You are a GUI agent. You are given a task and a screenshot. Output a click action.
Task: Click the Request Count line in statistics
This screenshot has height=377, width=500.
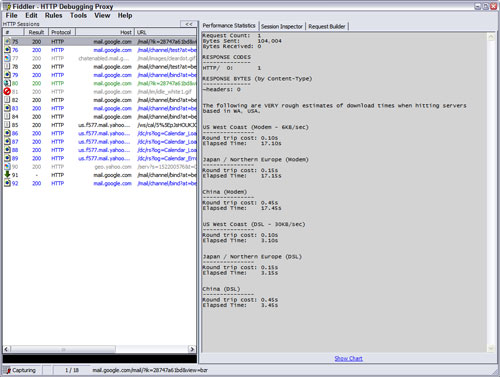232,35
